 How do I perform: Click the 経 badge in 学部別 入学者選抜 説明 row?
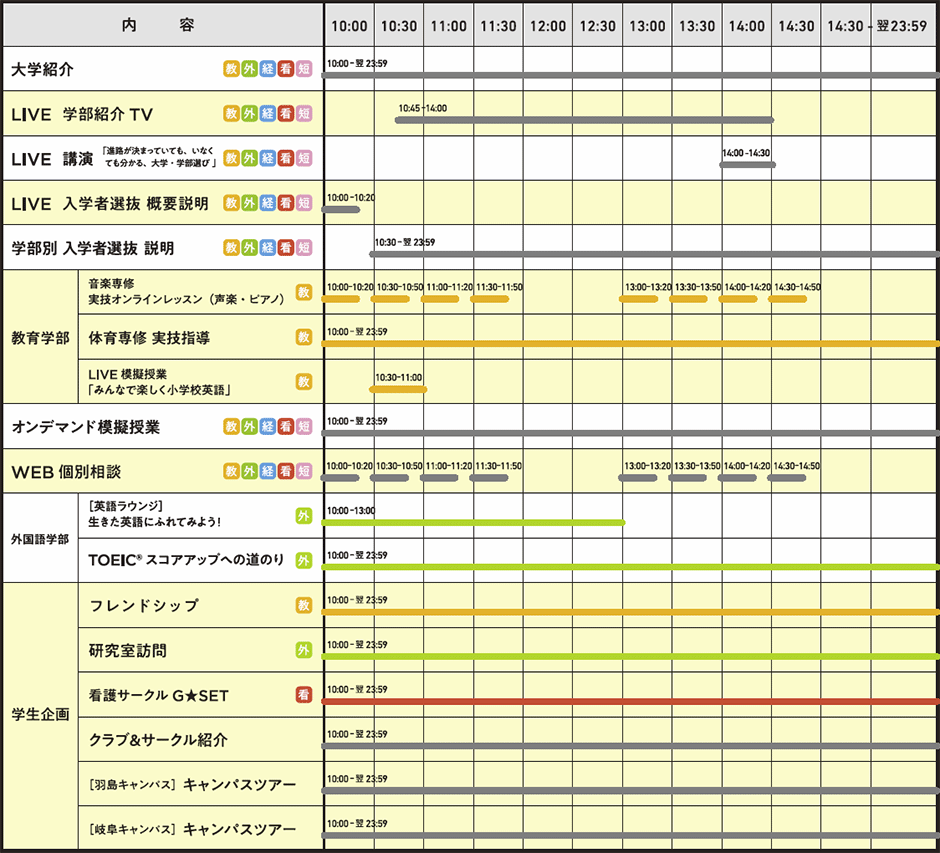[x=267, y=248]
